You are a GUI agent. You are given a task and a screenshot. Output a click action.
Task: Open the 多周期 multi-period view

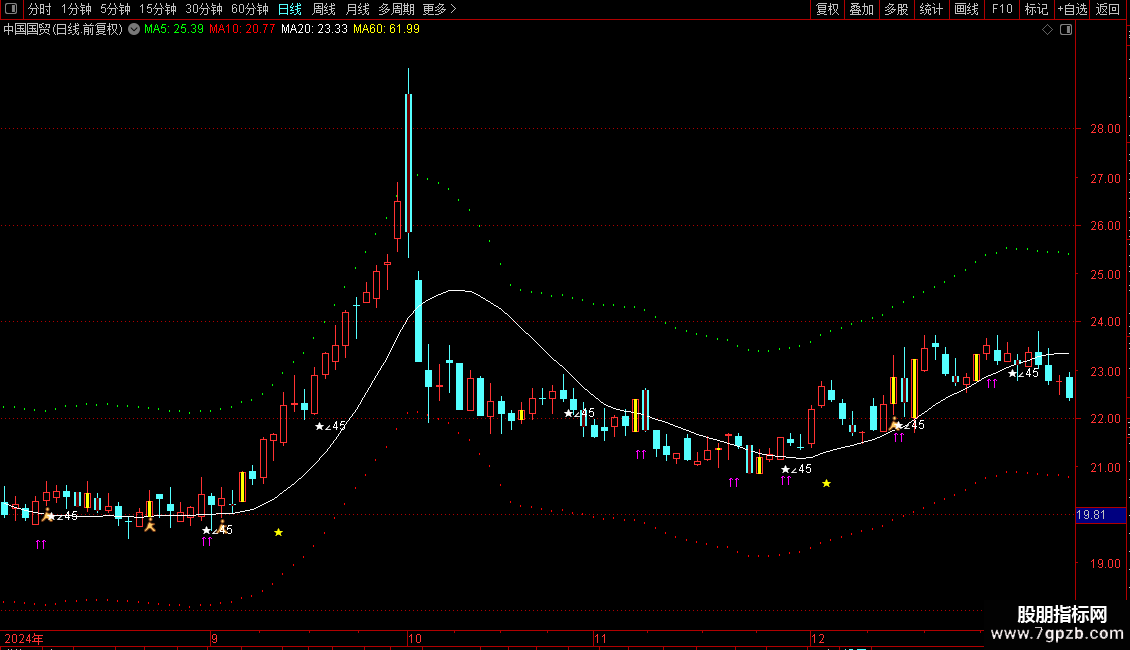tap(396, 9)
